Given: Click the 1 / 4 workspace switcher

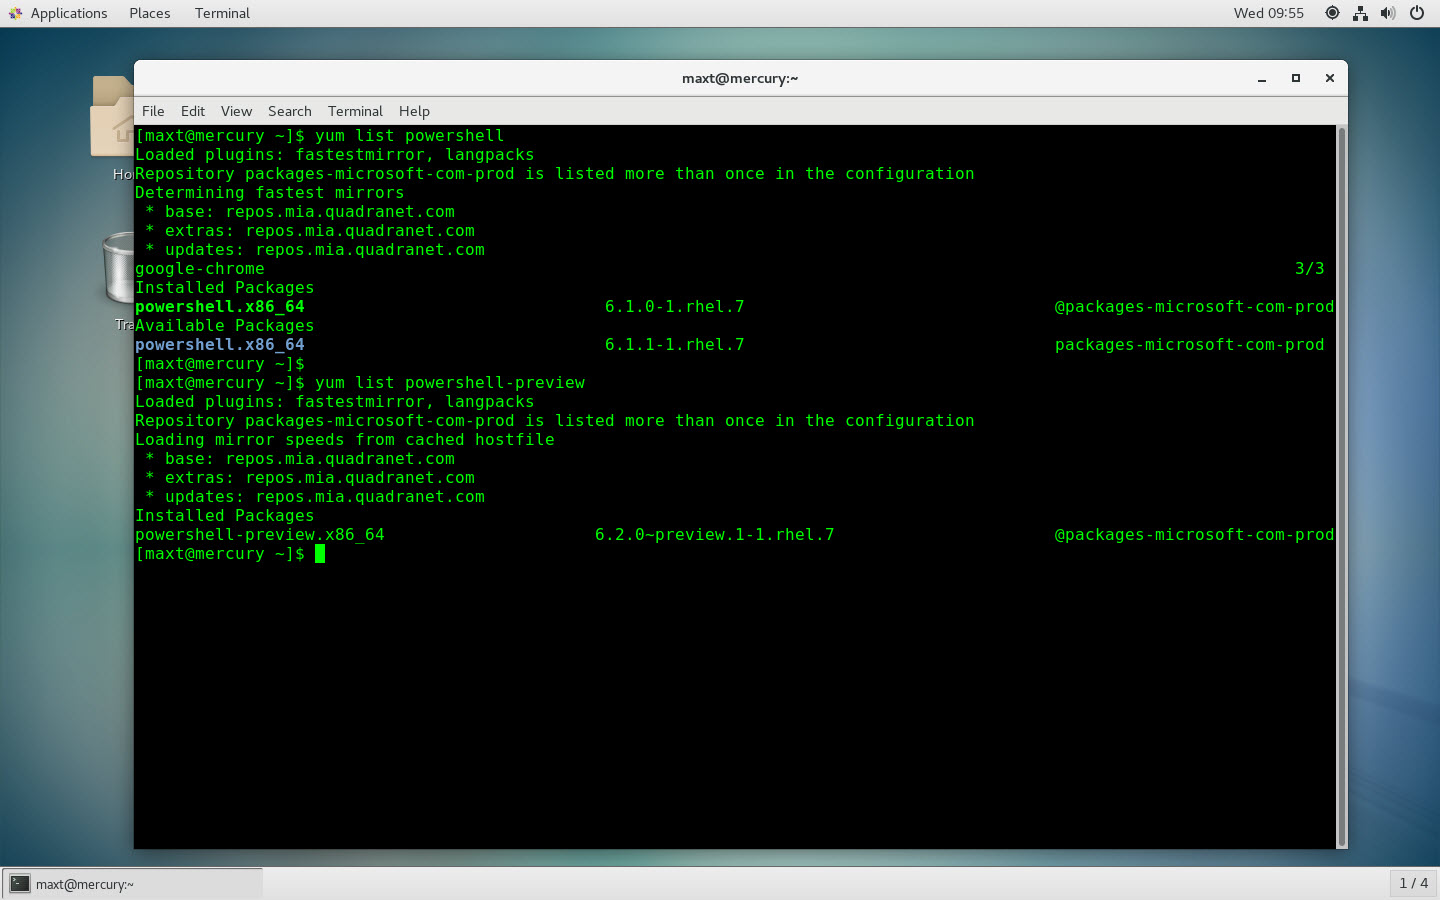Looking at the screenshot, I should 1413,883.
